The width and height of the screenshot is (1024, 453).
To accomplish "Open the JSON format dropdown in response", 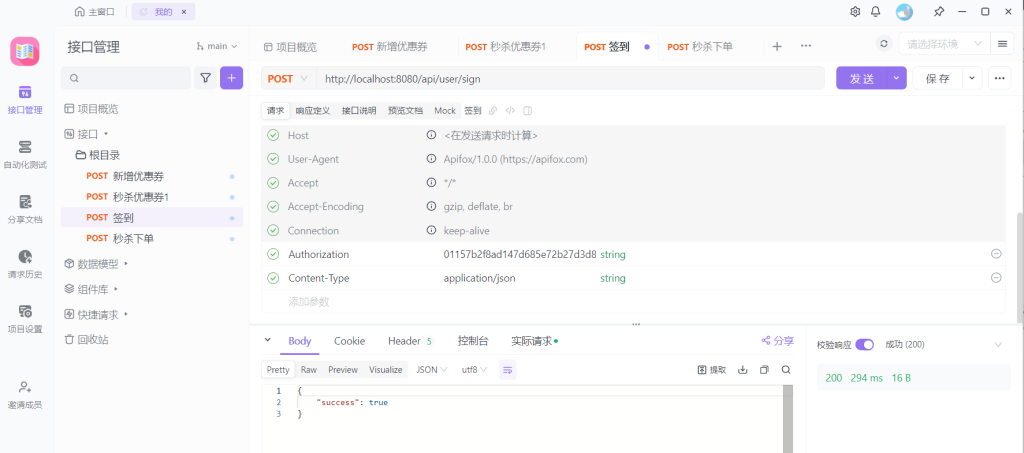I will coord(432,370).
